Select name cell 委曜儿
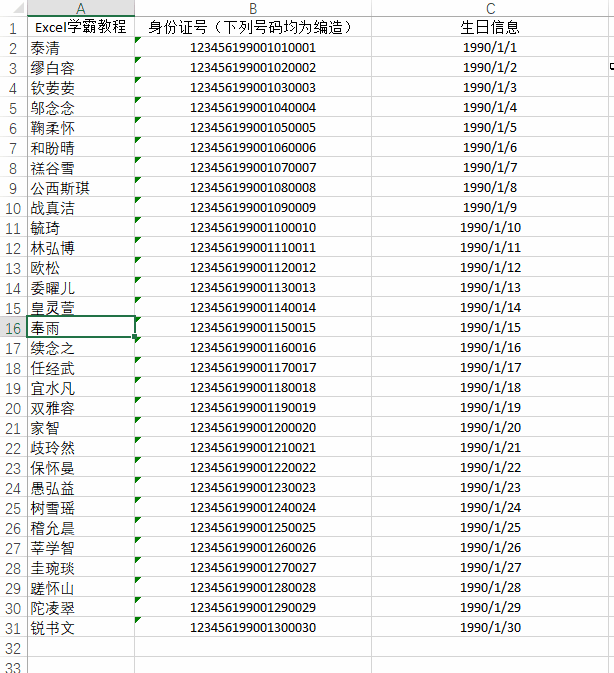Viewport: 614px width, 673px height. pos(81,288)
